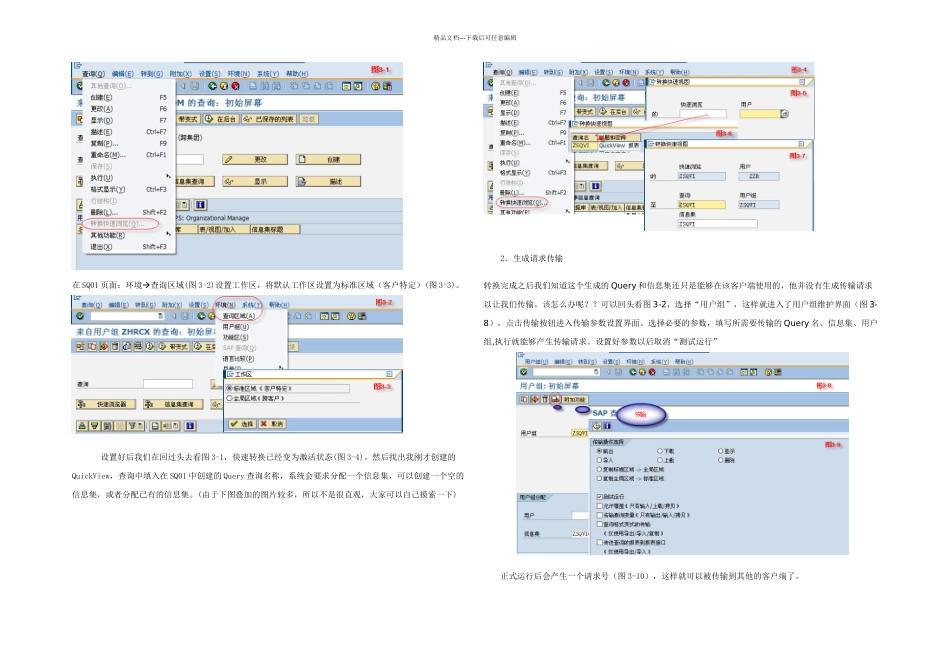
Task: Choose circled 转换快速浏览(Q) entry in figure 3-4
Action: pos(521,203)
